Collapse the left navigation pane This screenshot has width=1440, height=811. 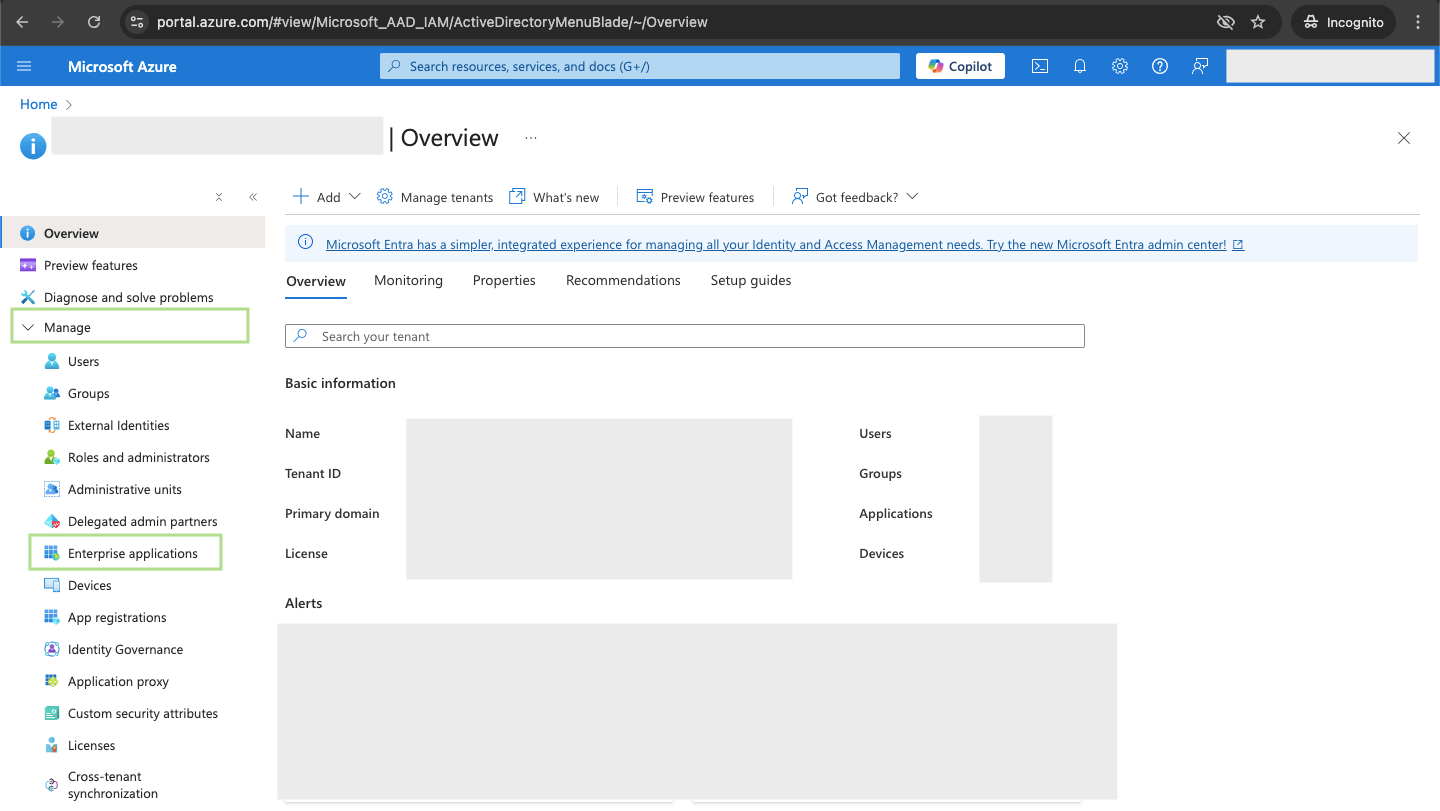253,197
